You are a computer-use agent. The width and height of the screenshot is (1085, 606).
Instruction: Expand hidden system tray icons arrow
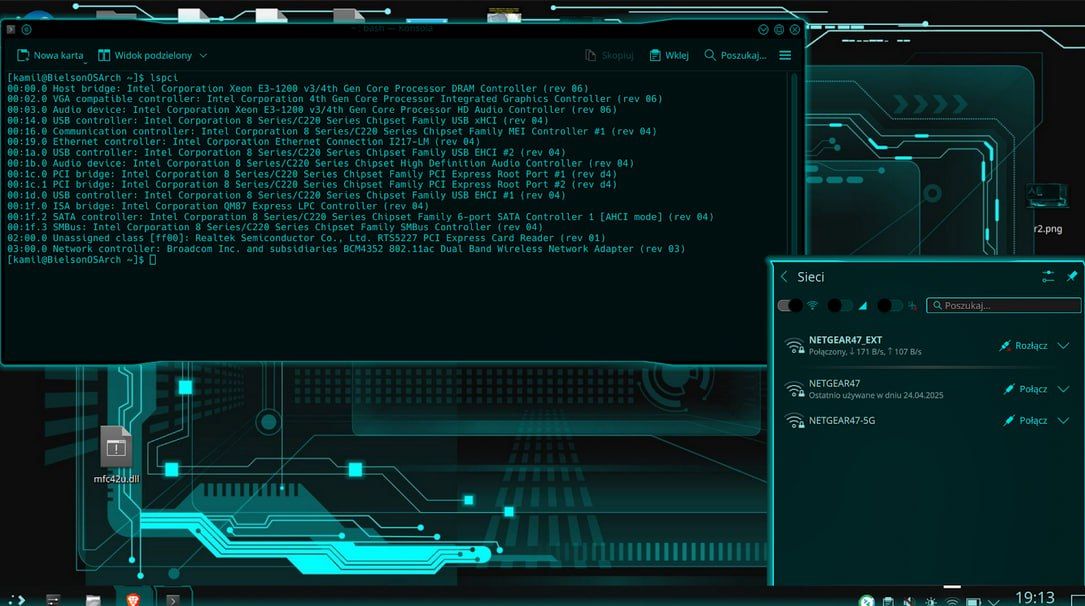(x=994, y=601)
